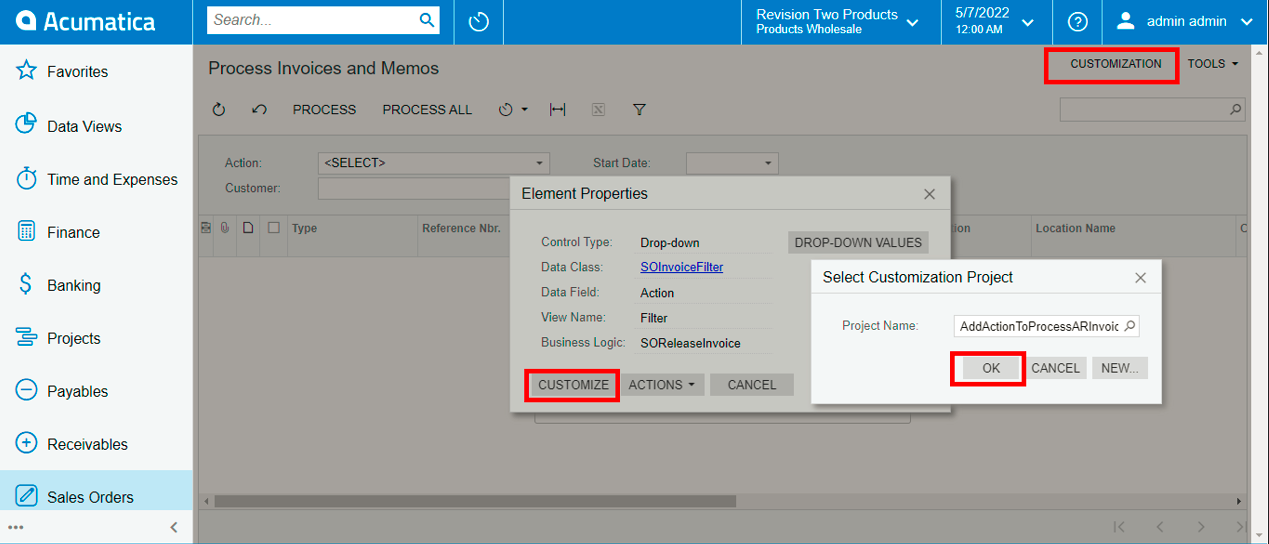
Task: Click the NEW... project button
Action: pyautogui.click(x=1120, y=368)
